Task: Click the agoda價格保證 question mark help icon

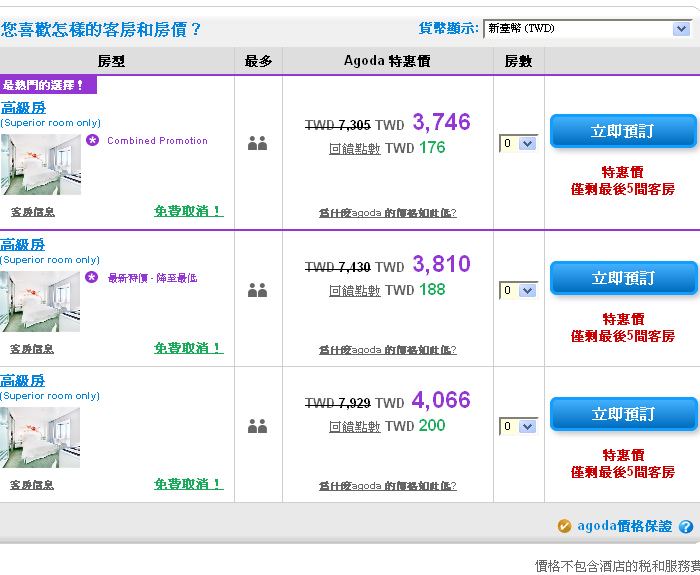Action: coord(686,527)
